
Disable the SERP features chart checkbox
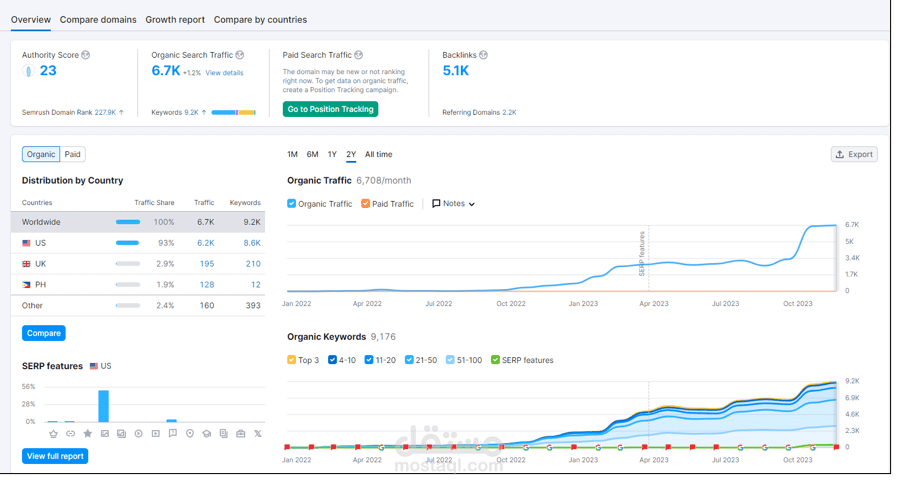coord(495,360)
